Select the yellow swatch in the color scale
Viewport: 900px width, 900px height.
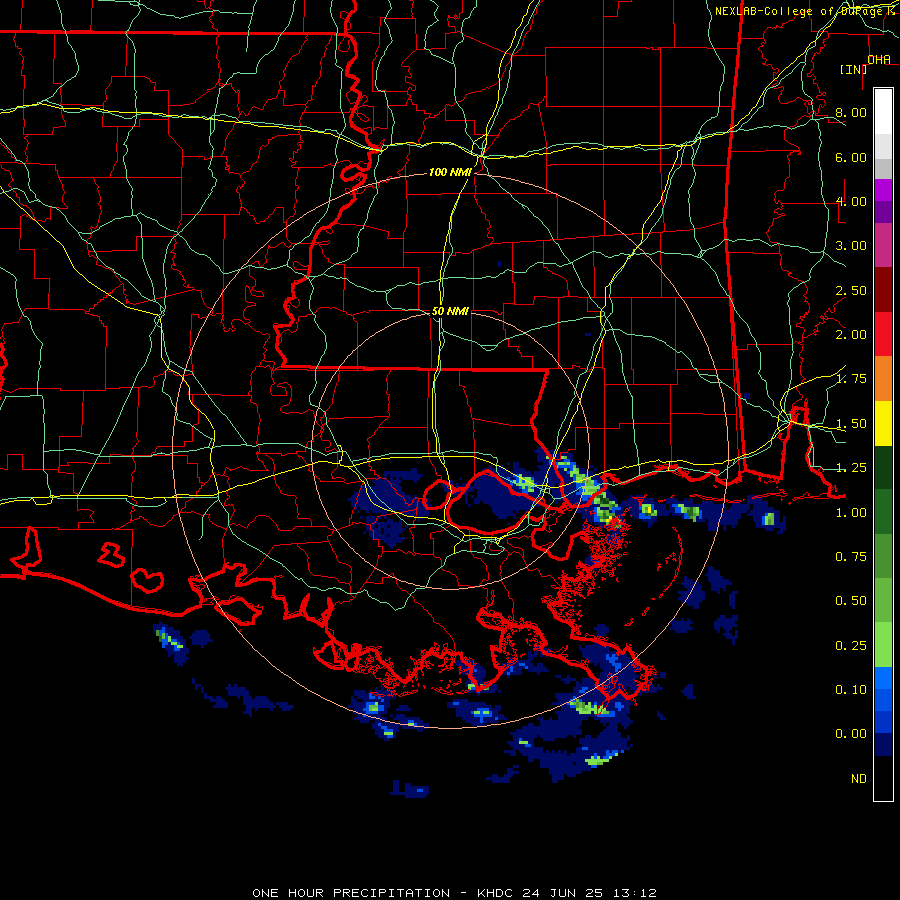(x=883, y=424)
